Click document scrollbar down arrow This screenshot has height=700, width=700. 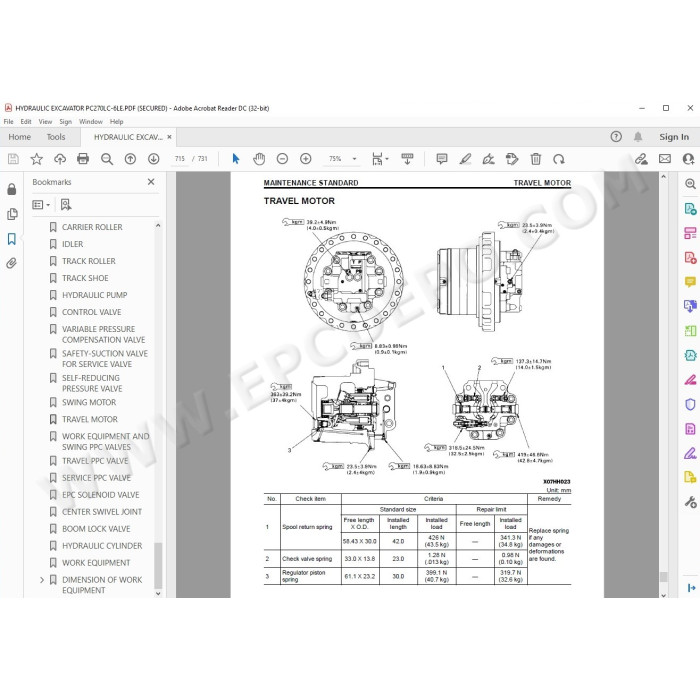(664, 595)
